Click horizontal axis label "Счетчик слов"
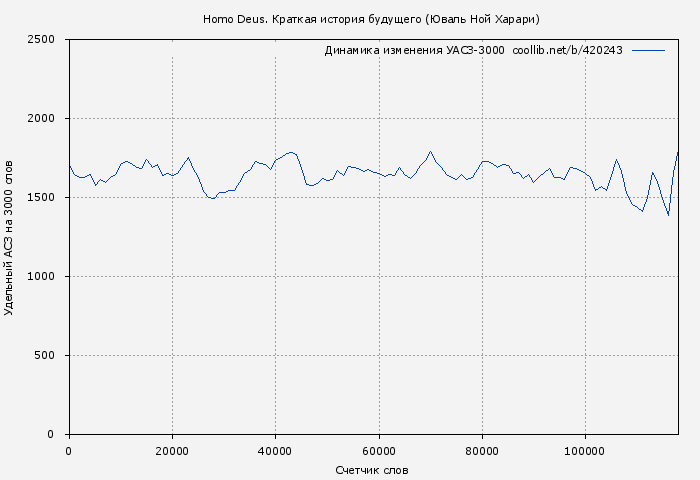This screenshot has width=700, height=480. pyautogui.click(x=372, y=470)
